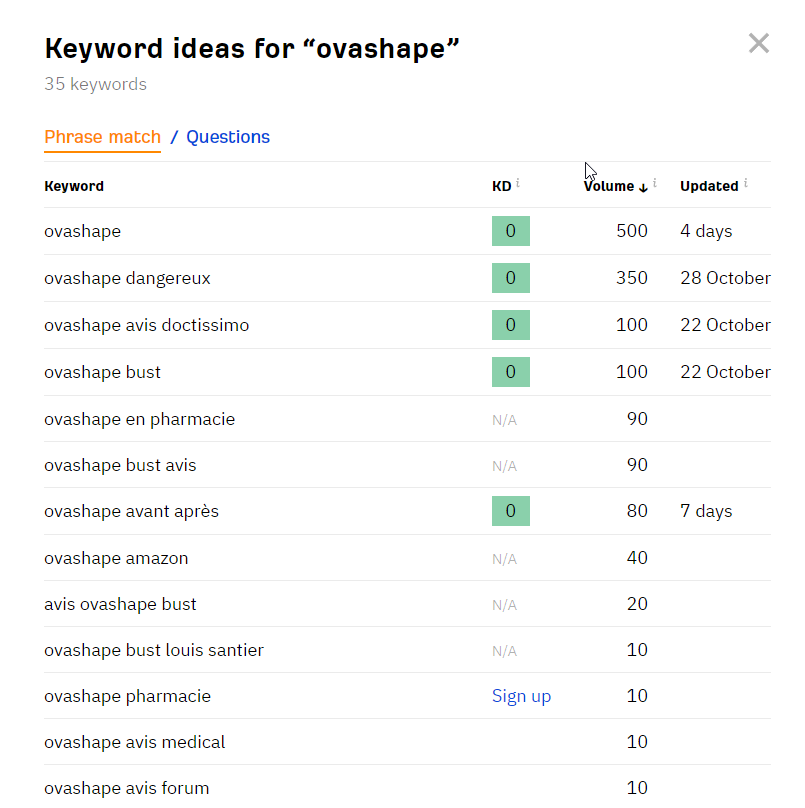Select the keyword 'avis ovashape bust'
This screenshot has height=808, width=805.
tap(120, 604)
